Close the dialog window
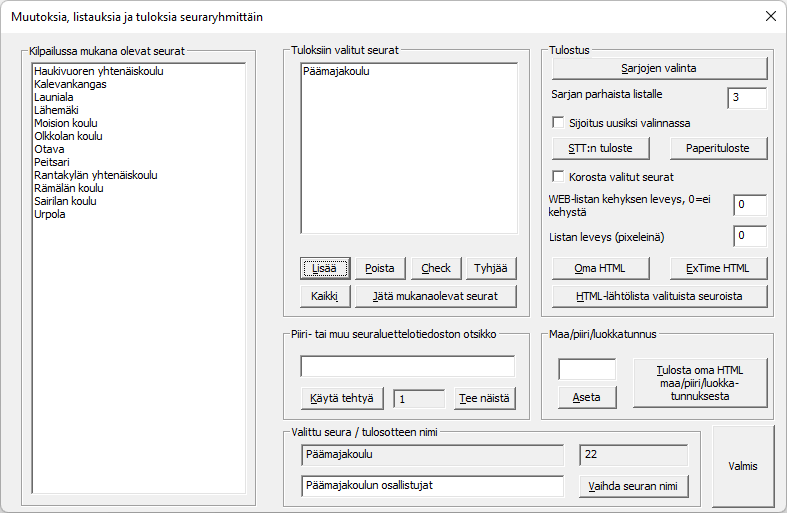The width and height of the screenshot is (787, 513). click(770, 16)
